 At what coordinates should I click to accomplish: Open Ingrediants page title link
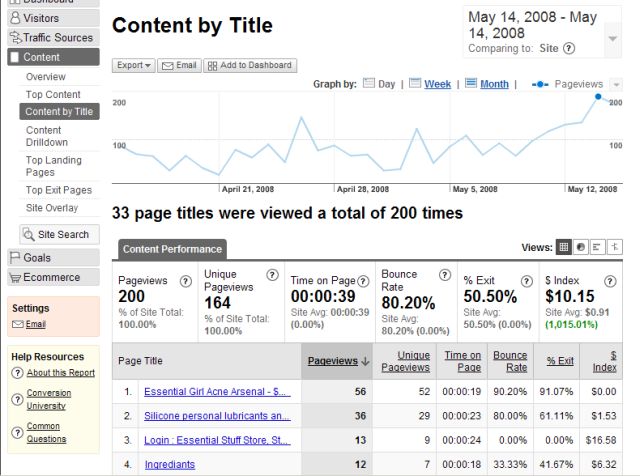pyautogui.click(x=170, y=465)
